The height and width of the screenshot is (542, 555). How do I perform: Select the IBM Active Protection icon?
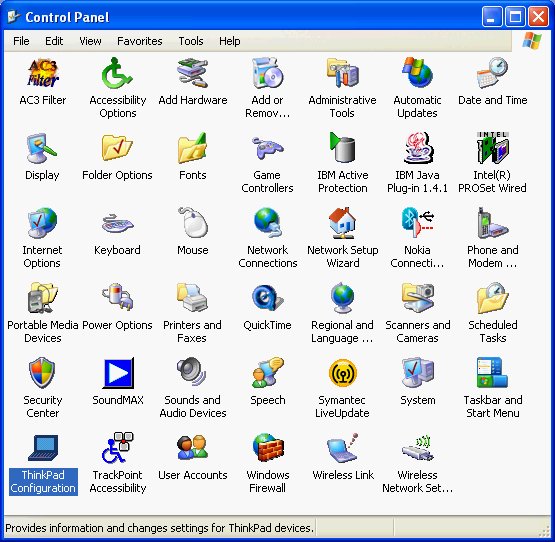point(342,148)
